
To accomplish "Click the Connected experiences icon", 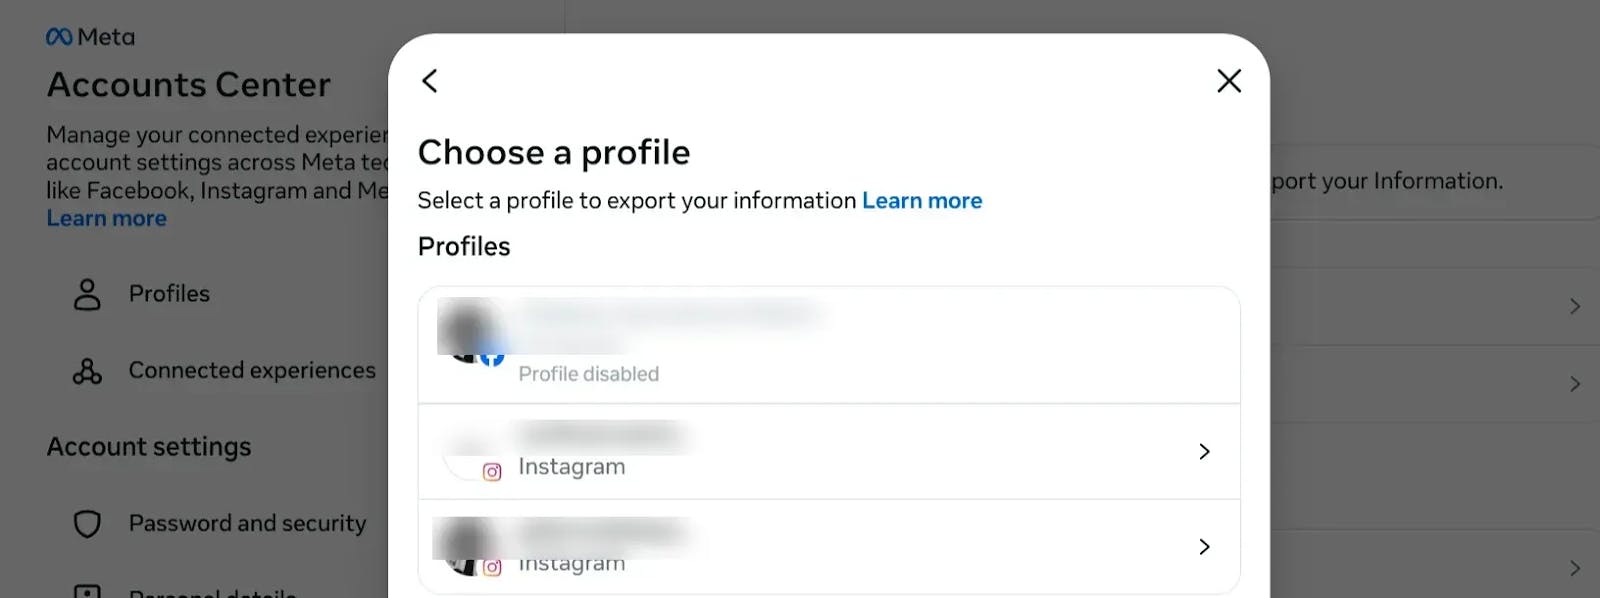I will point(88,371).
